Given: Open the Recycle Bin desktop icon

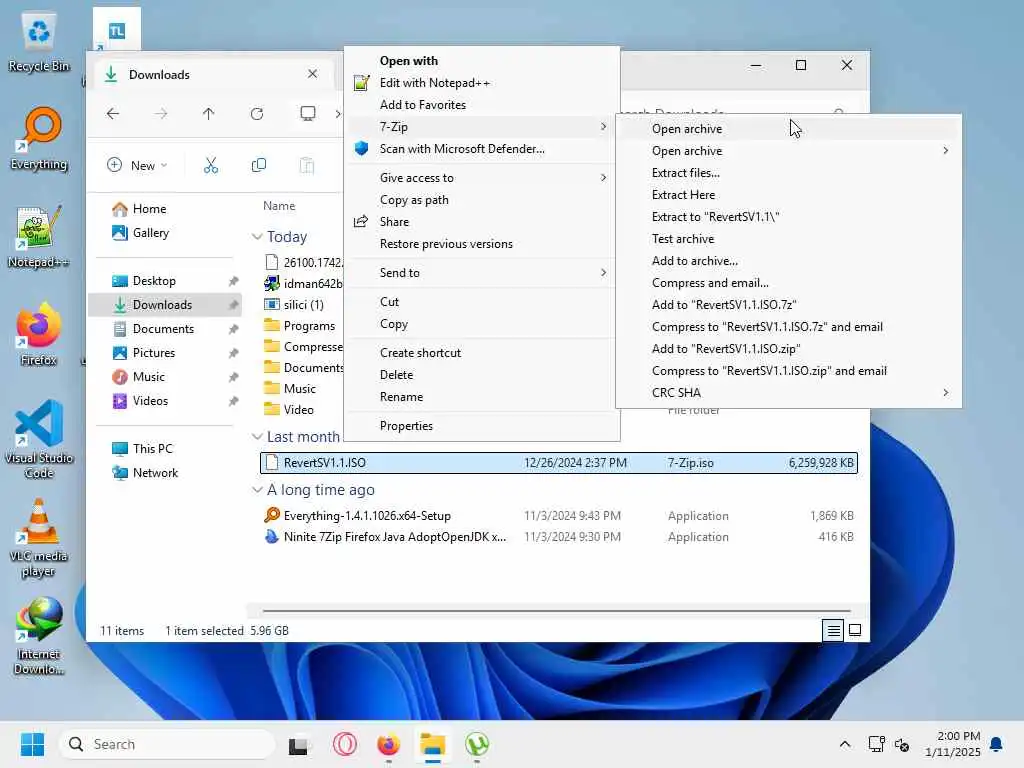Looking at the screenshot, I should [39, 42].
